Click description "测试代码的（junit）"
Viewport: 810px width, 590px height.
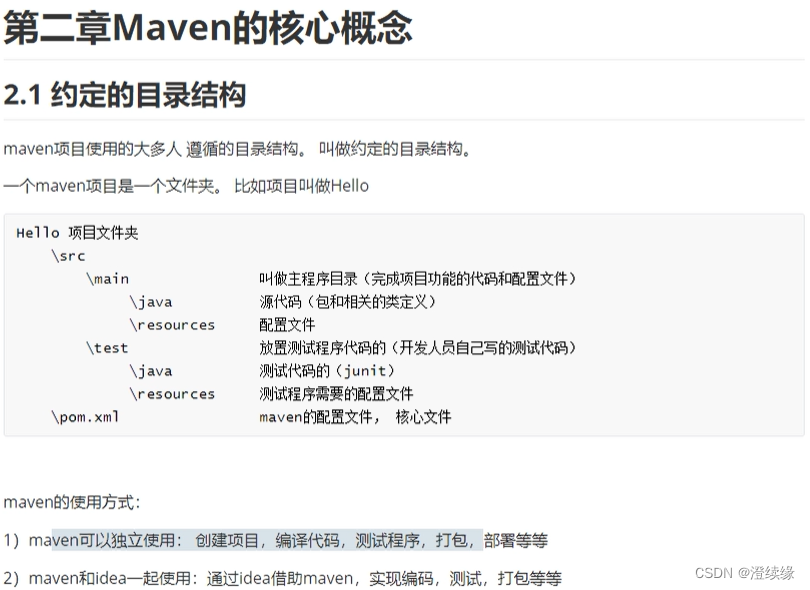(327, 371)
